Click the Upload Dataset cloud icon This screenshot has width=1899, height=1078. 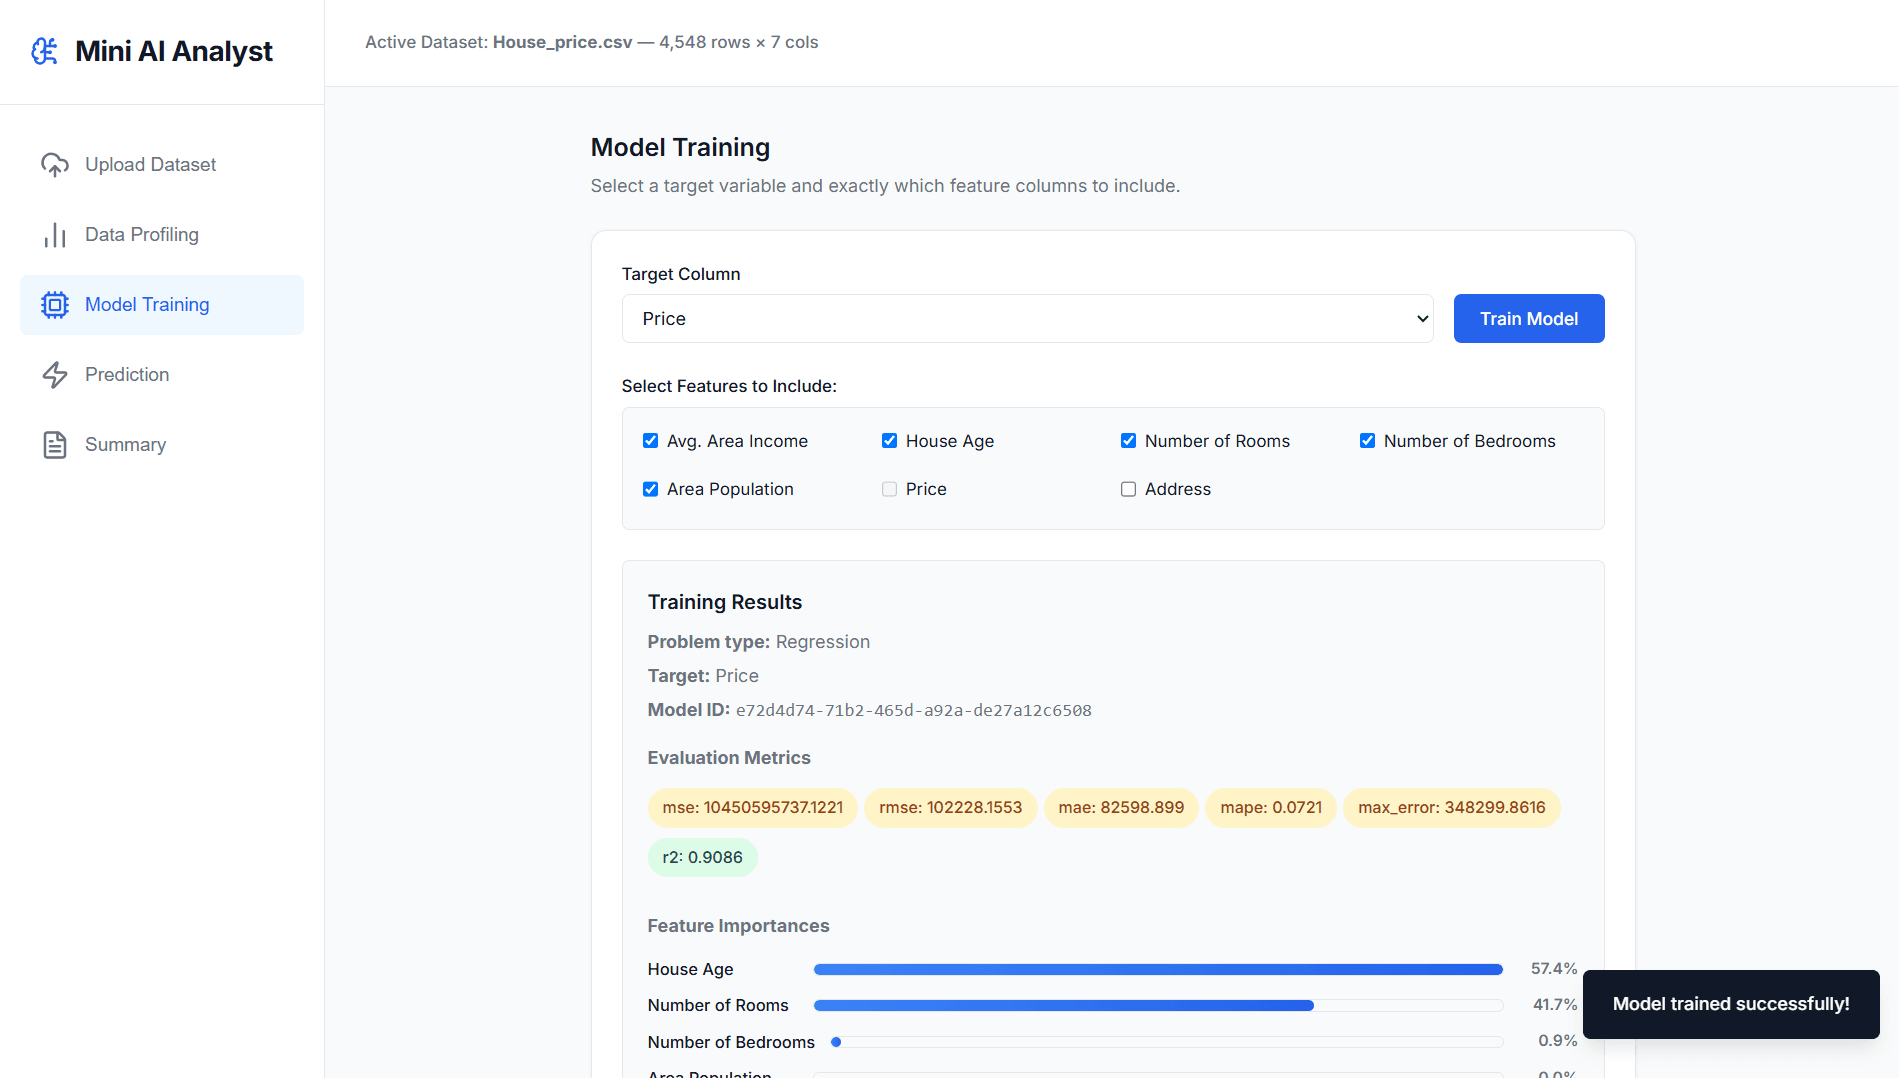pyautogui.click(x=55, y=165)
